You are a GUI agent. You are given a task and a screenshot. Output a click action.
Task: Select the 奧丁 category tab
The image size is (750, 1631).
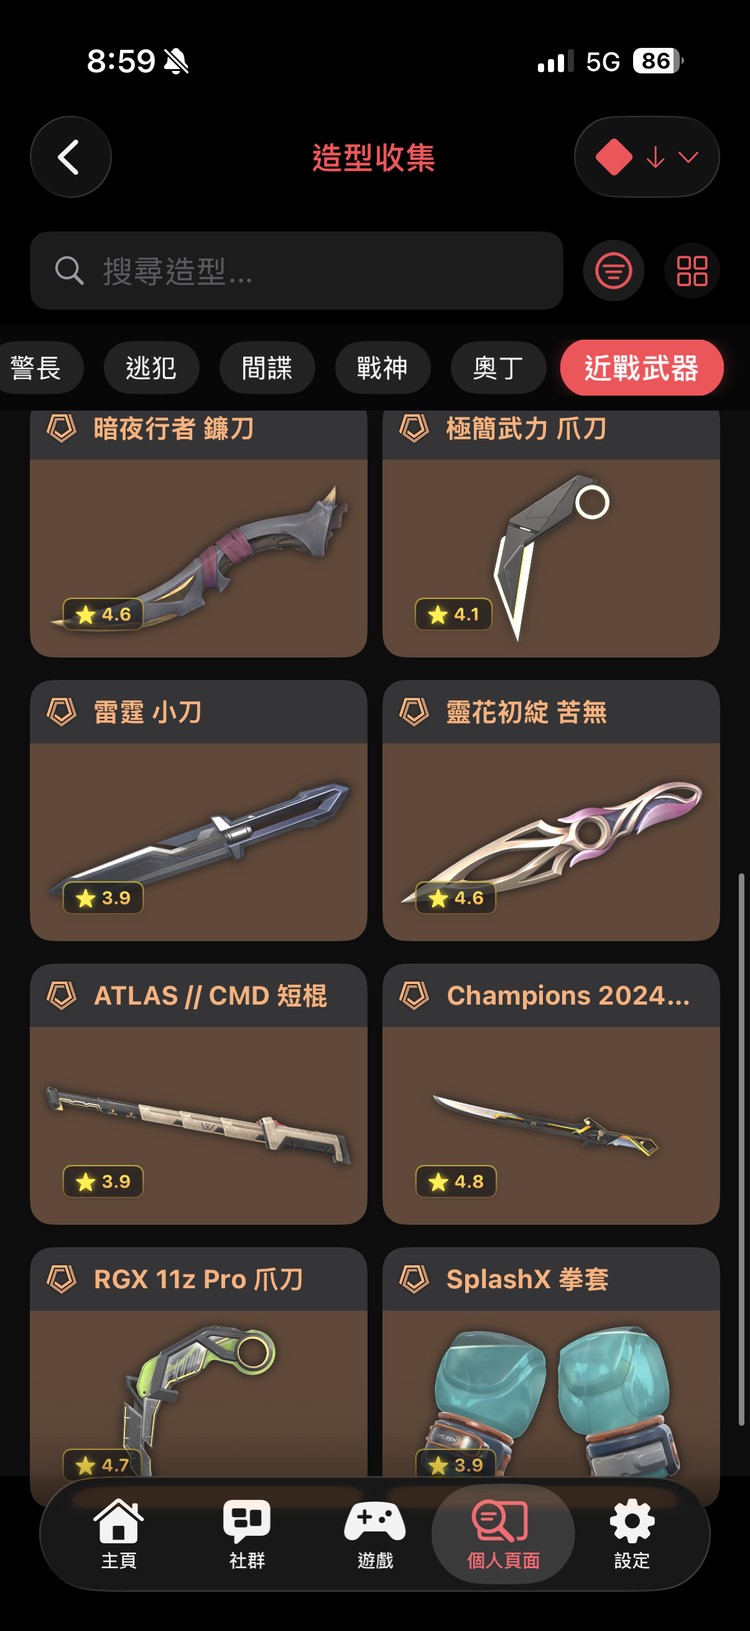(x=497, y=368)
